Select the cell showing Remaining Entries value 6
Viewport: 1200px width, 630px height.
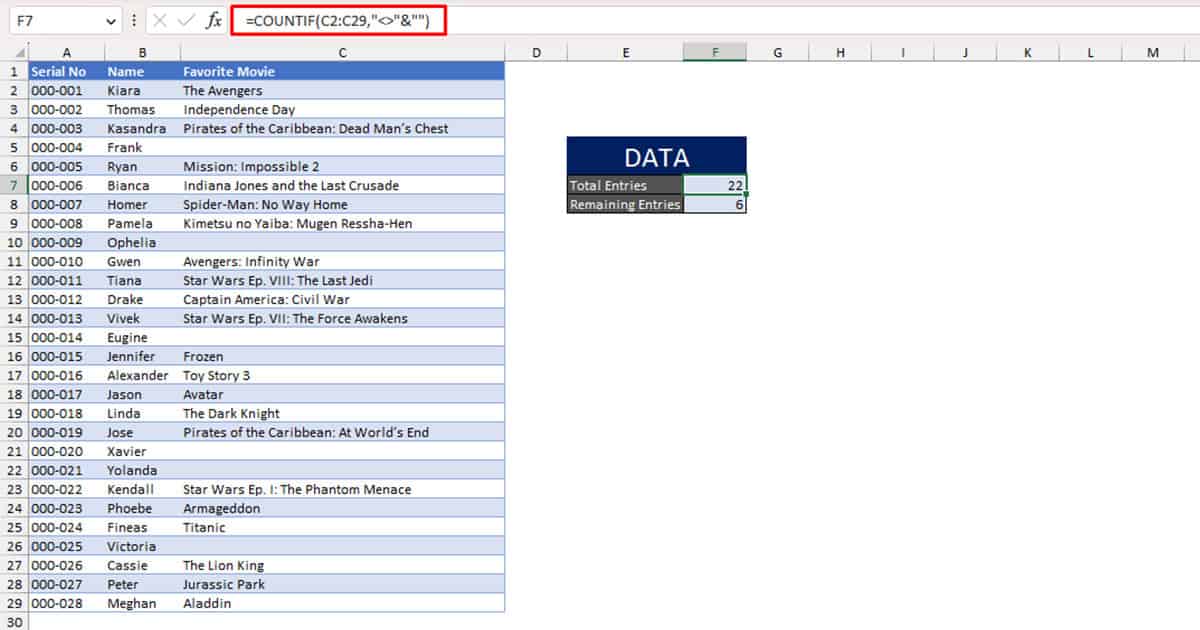[715, 204]
